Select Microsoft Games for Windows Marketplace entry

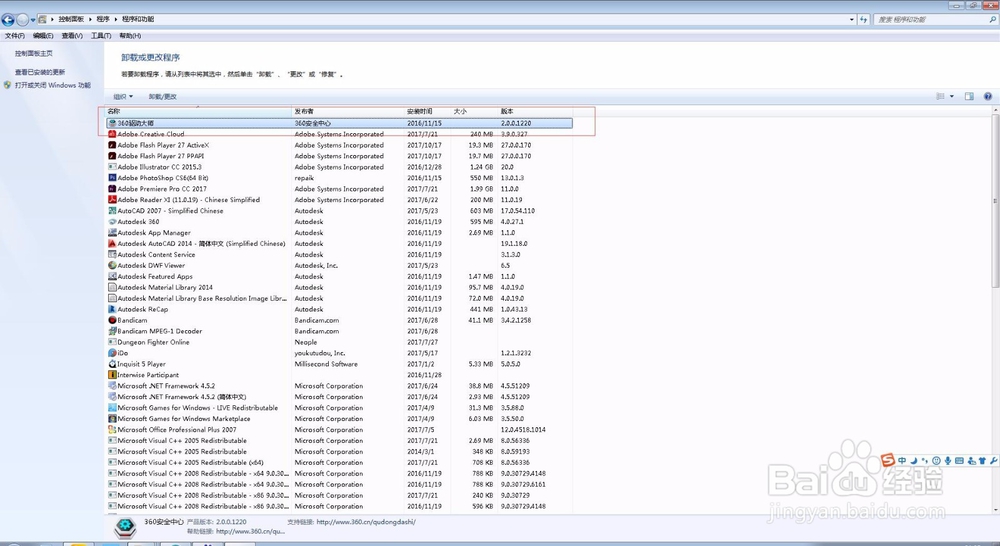point(339,418)
